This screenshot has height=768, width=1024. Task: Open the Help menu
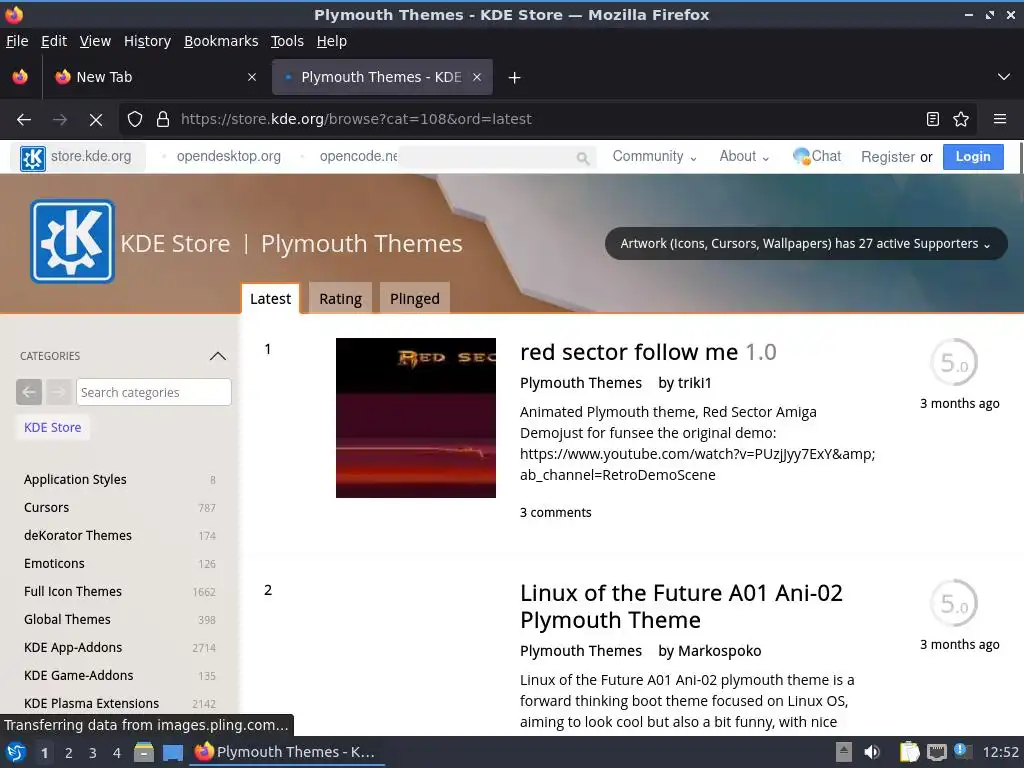pos(332,41)
